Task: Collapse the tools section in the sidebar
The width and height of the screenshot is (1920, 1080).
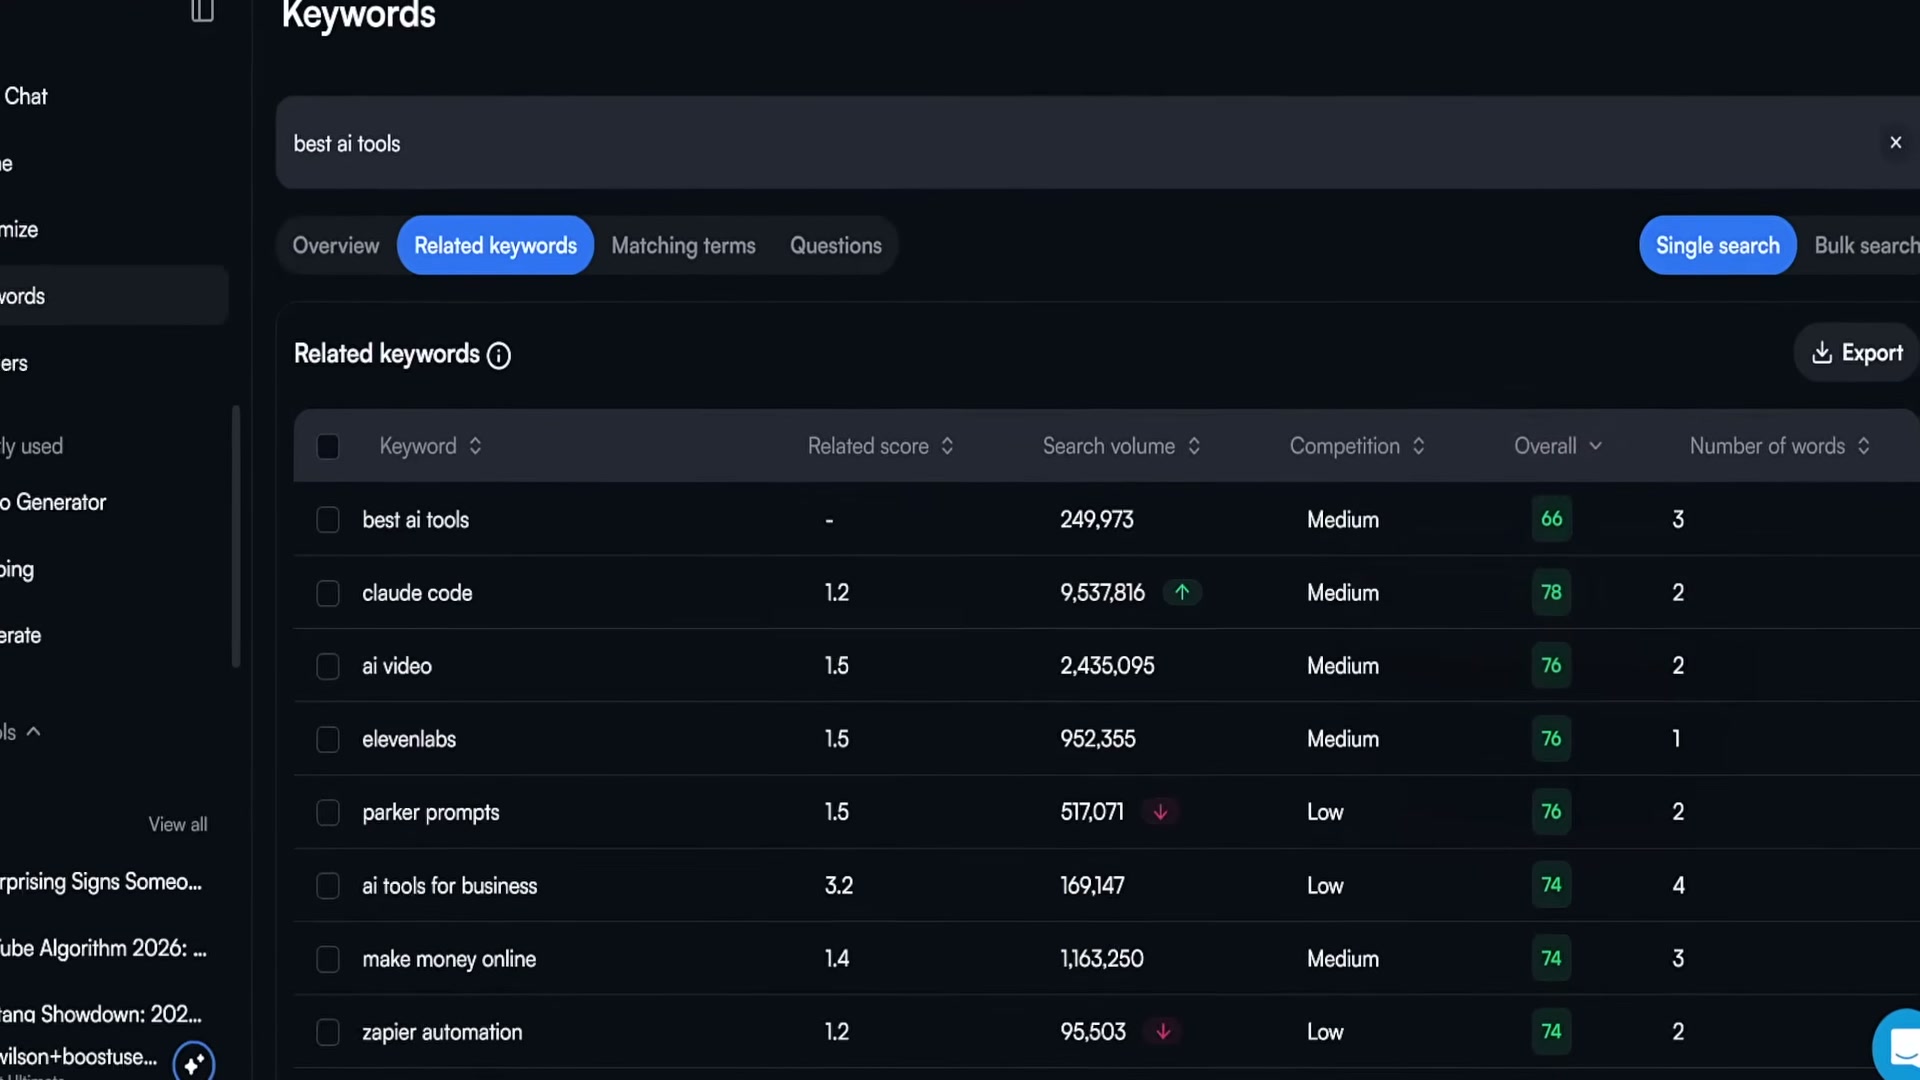Action: 33,731
